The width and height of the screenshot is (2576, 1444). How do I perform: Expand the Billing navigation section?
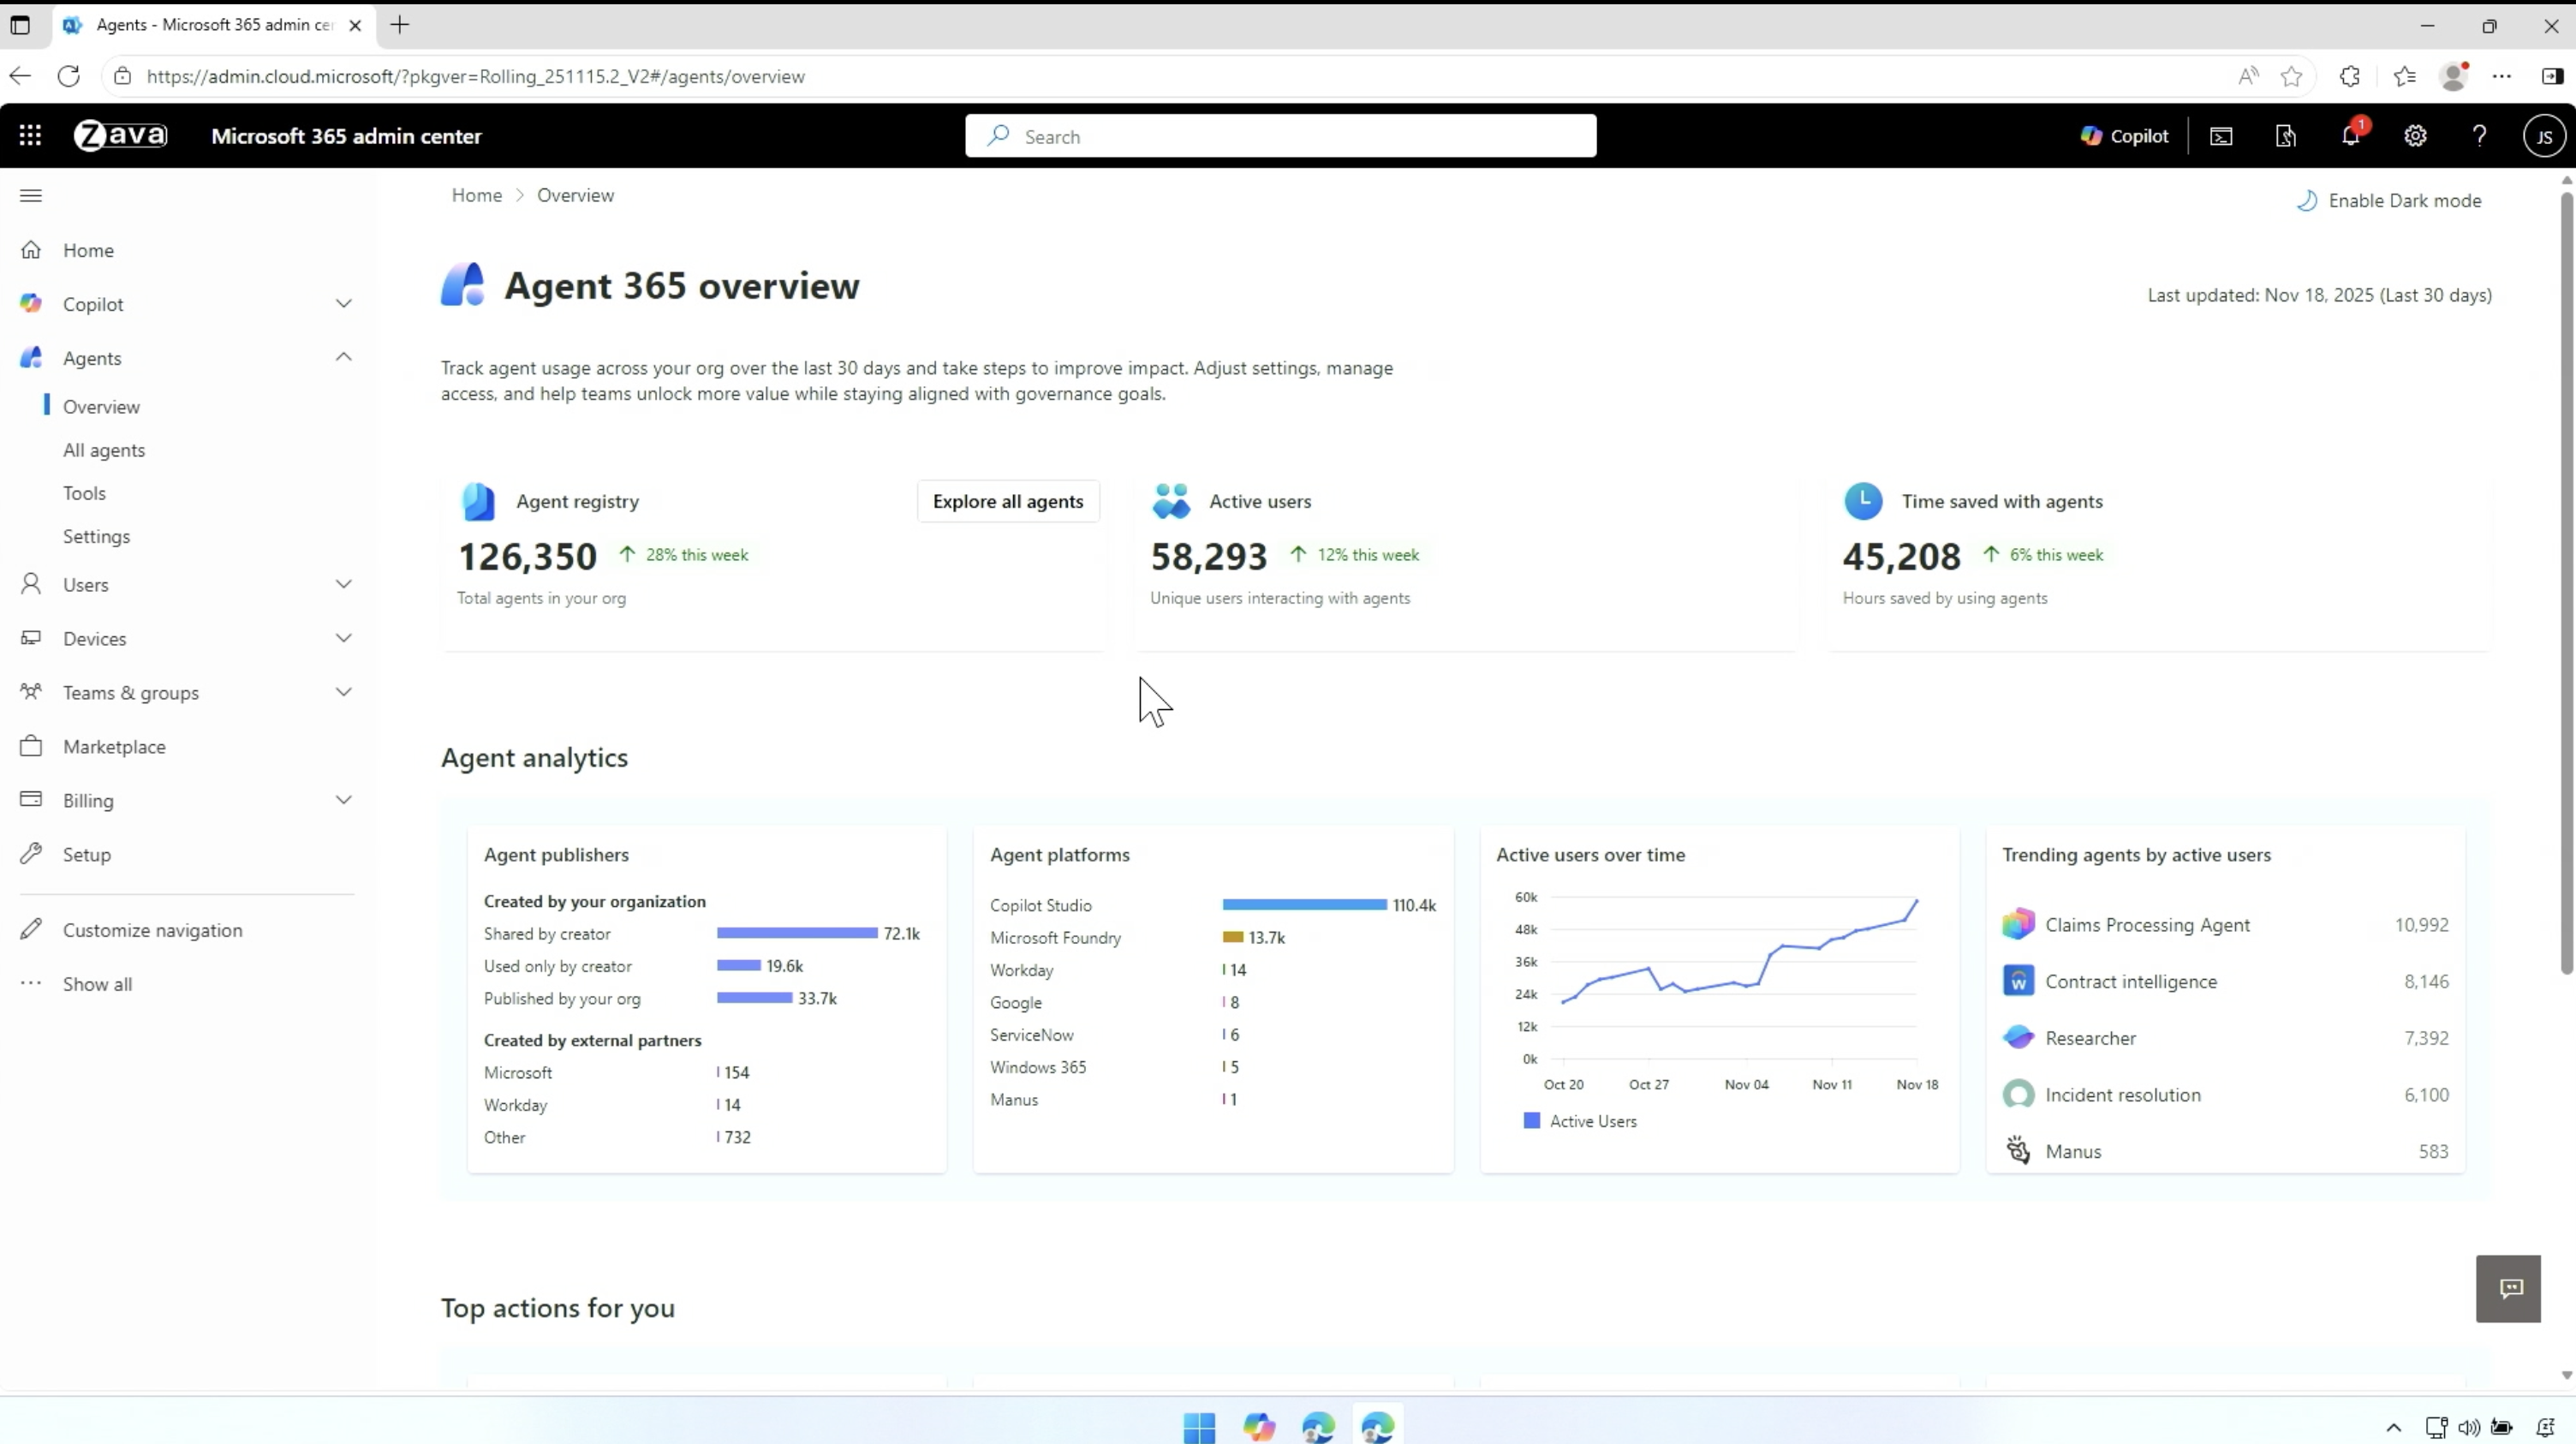(343, 800)
